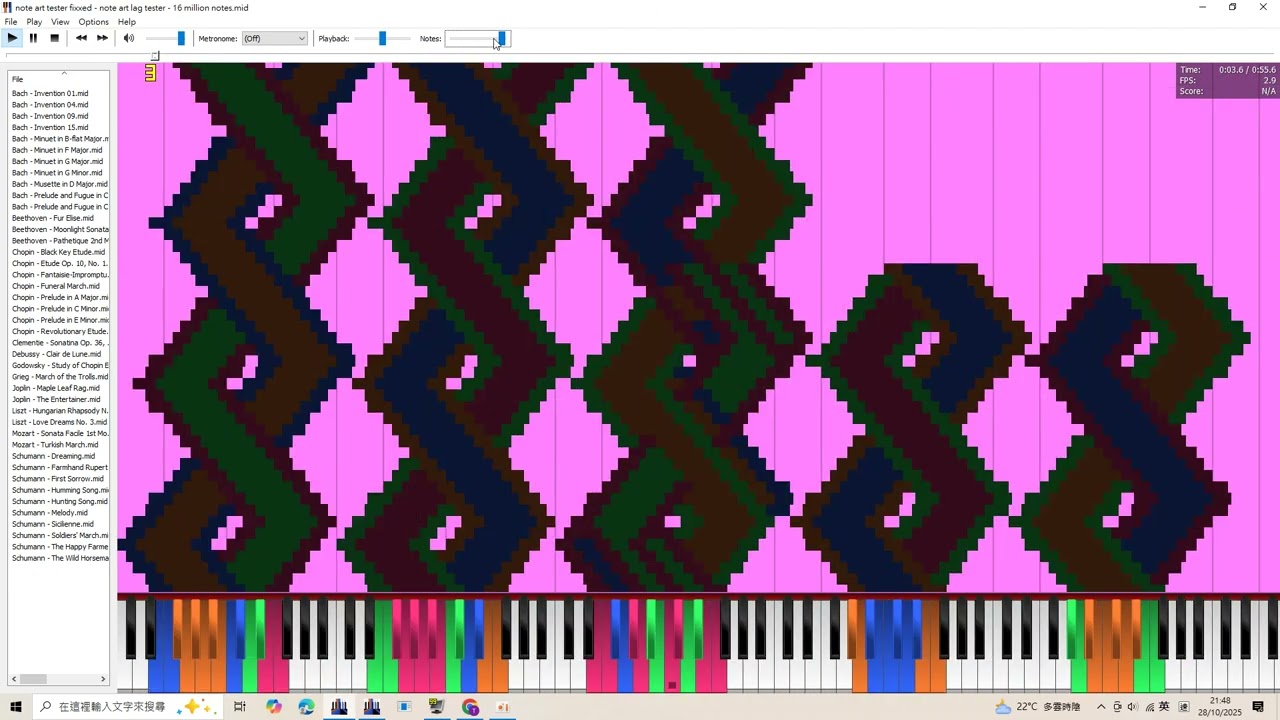Select Clementi - Sonatina Op. 36 file
This screenshot has width=1280, height=720.
(x=60, y=342)
